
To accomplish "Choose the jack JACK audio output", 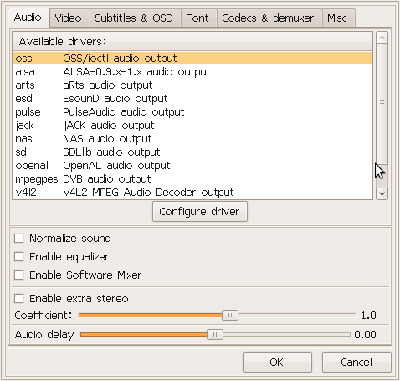I will click(x=193, y=125).
